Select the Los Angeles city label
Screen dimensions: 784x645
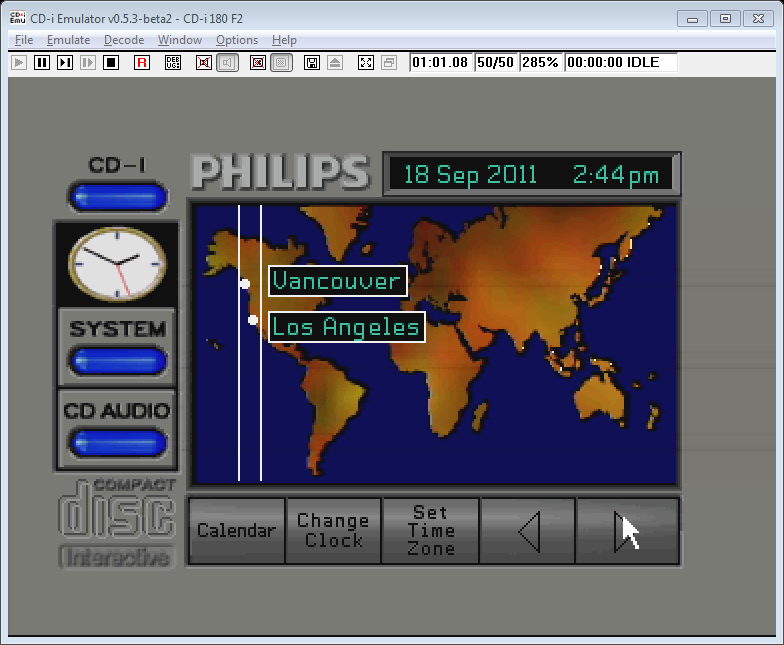[346, 327]
